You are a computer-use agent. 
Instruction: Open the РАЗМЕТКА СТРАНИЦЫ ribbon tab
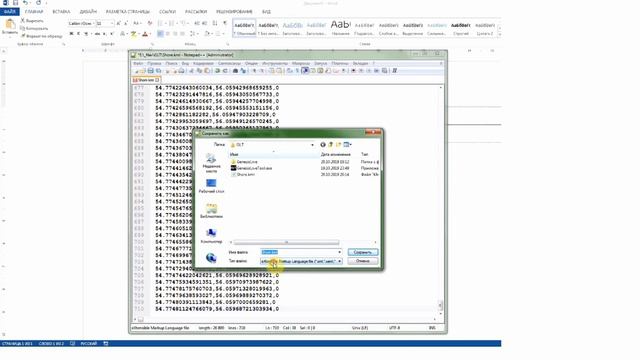(127, 12)
